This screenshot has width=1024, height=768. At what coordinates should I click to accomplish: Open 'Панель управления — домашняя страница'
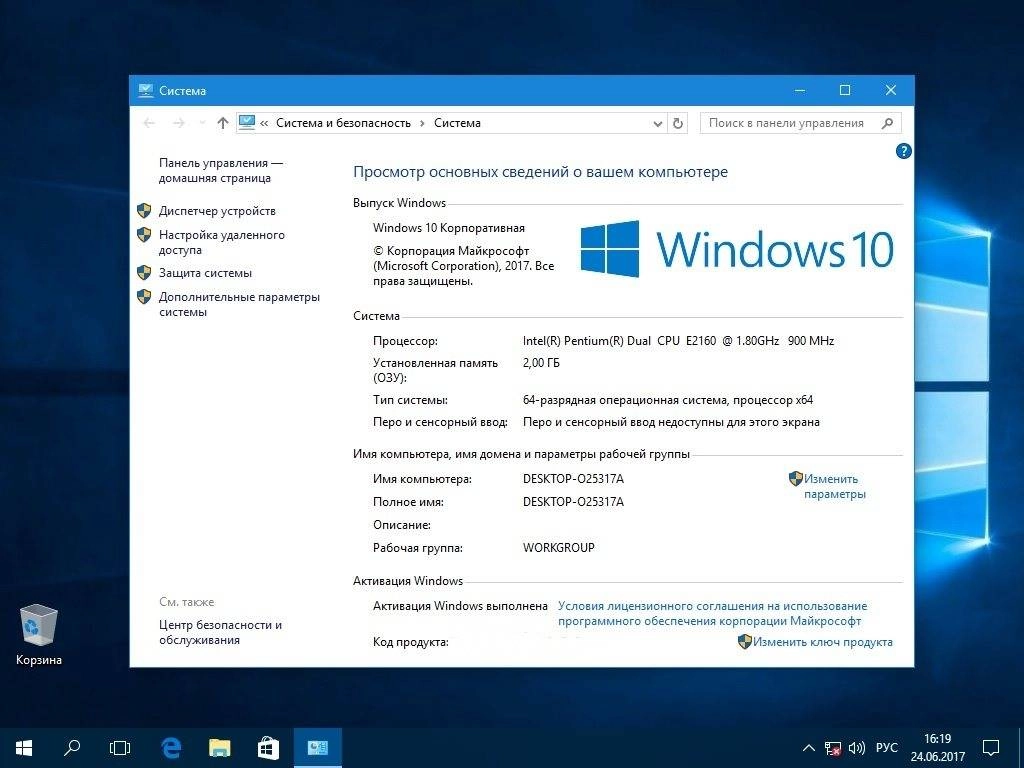click(221, 170)
